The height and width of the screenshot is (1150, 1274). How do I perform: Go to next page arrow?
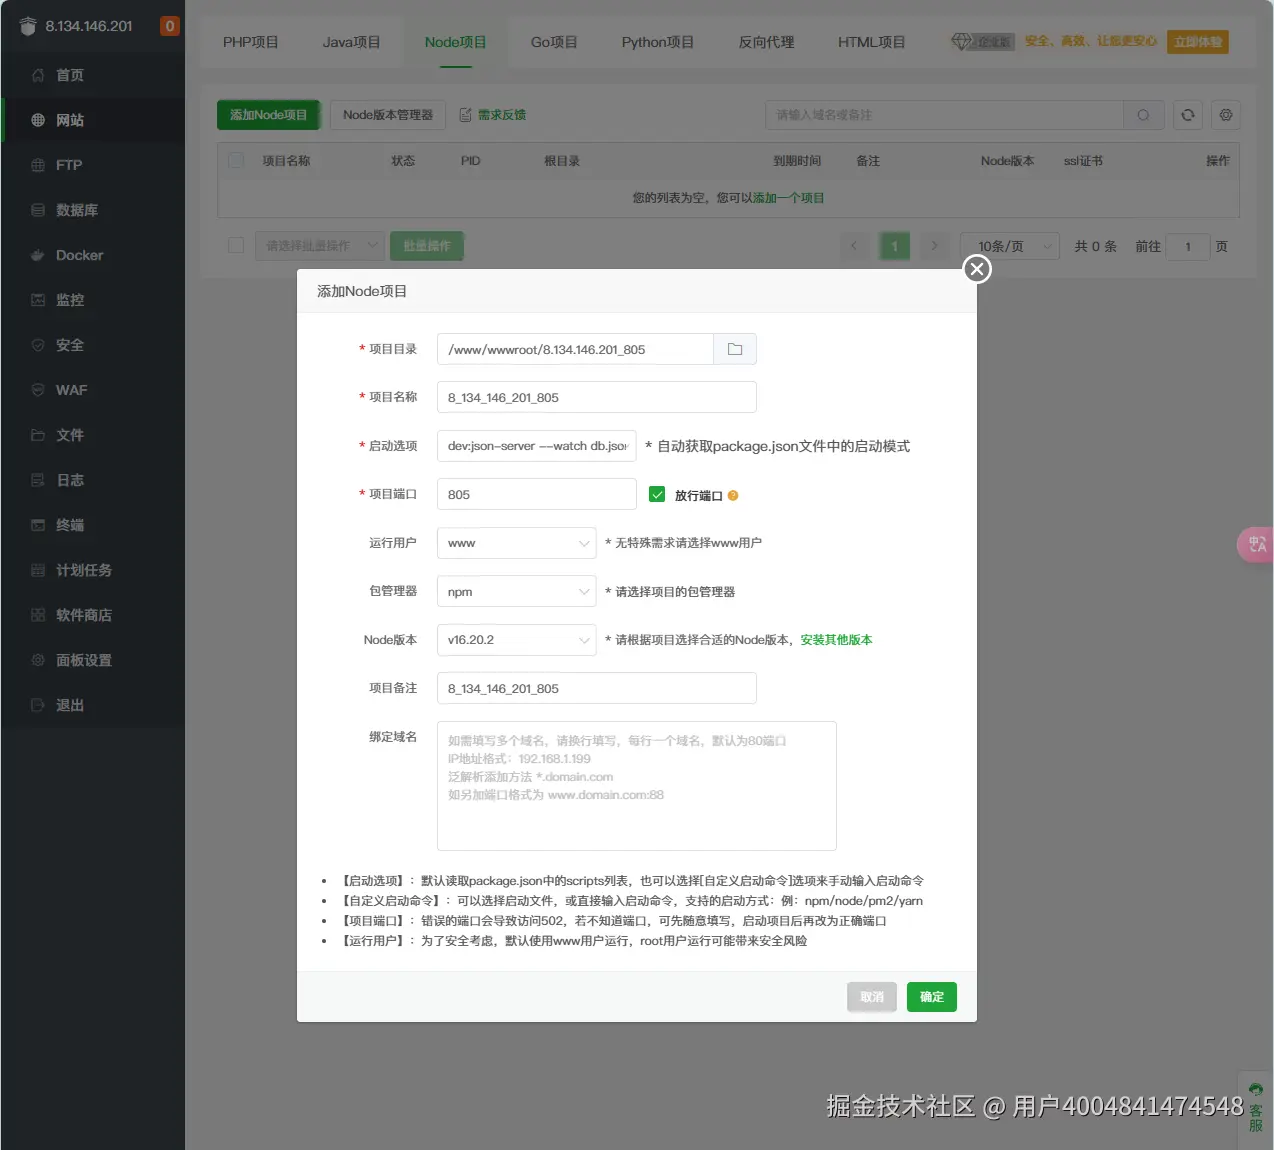[x=935, y=246]
